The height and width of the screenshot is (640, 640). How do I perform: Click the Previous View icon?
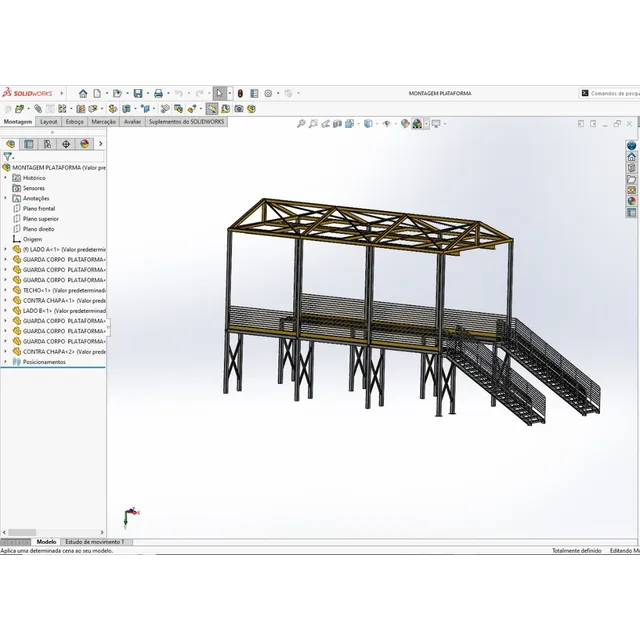pyautogui.click(x=325, y=124)
